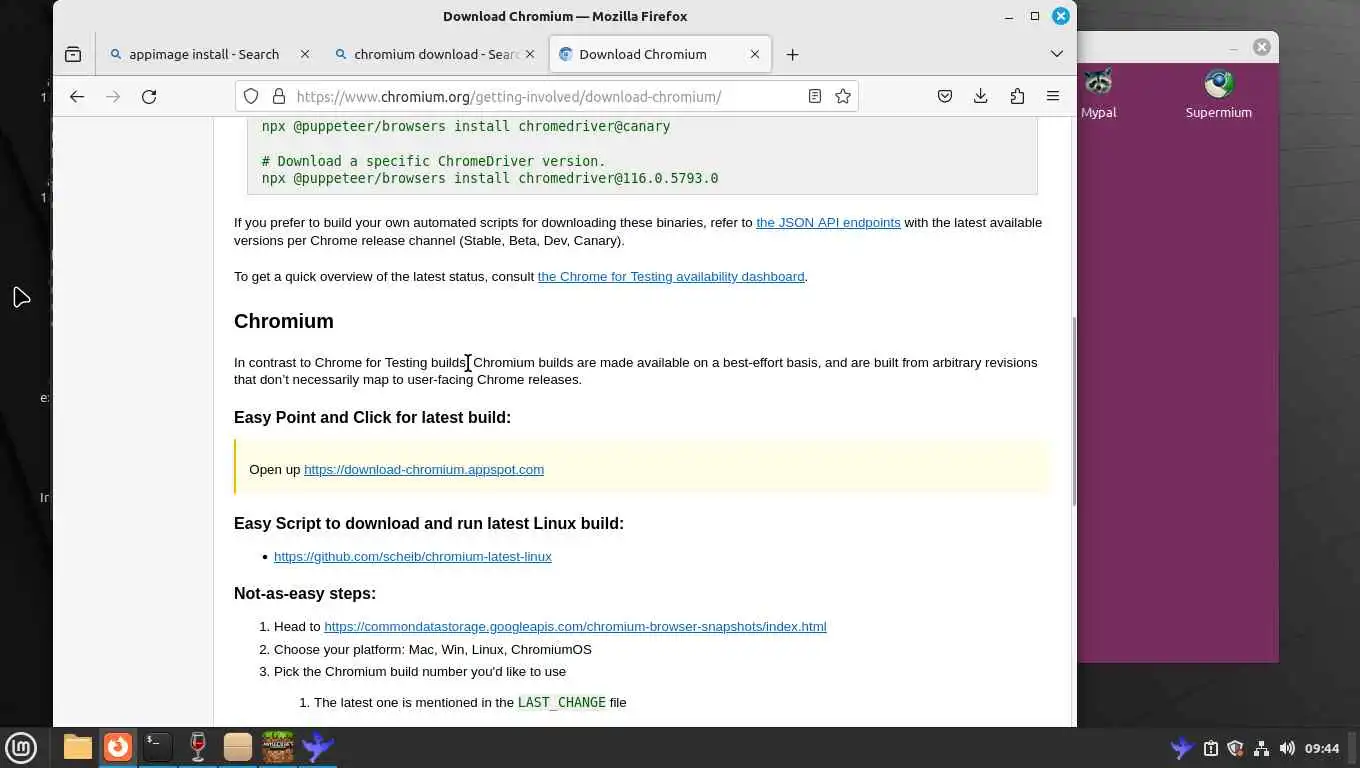The height and width of the screenshot is (768, 1360).
Task: Close the appimage install tab
Action: [x=305, y=54]
